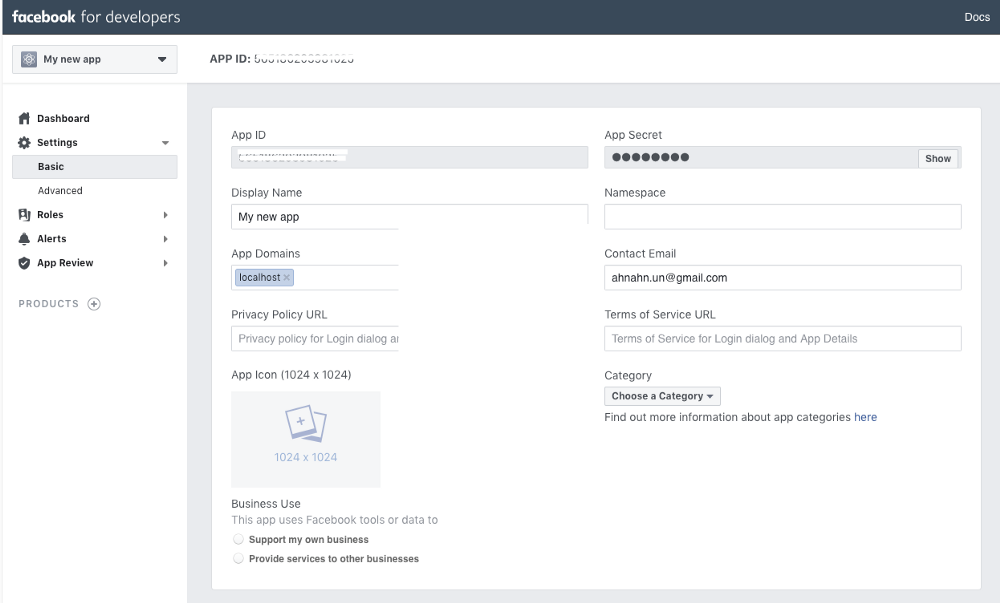Expand the App Review submenu arrow

165,263
